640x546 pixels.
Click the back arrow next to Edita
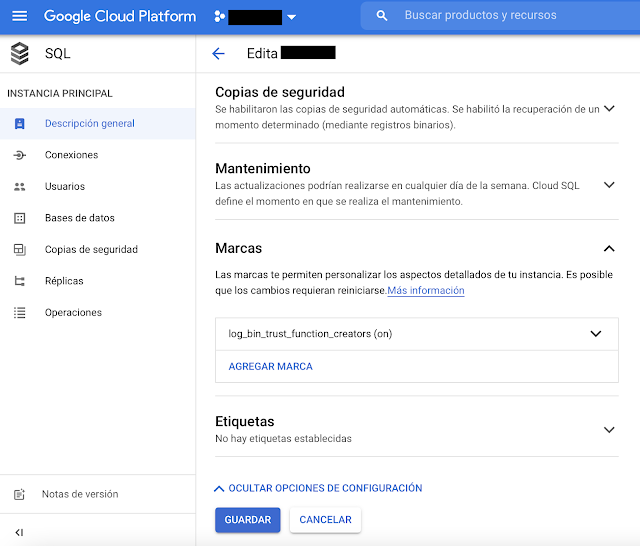point(219,53)
